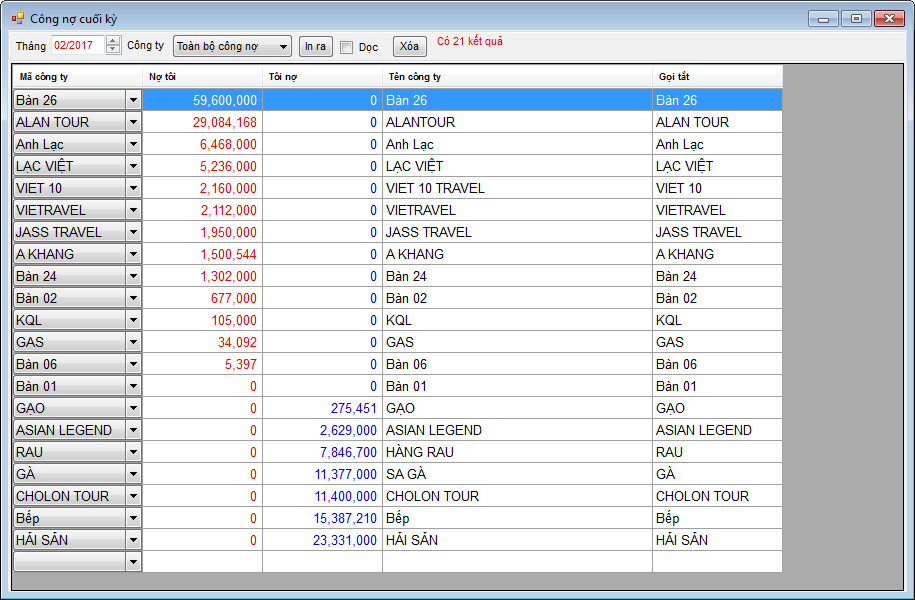Open dropdown arrow for HẢI SẢN row
Image resolution: width=915 pixels, height=600 pixels.
coord(133,540)
